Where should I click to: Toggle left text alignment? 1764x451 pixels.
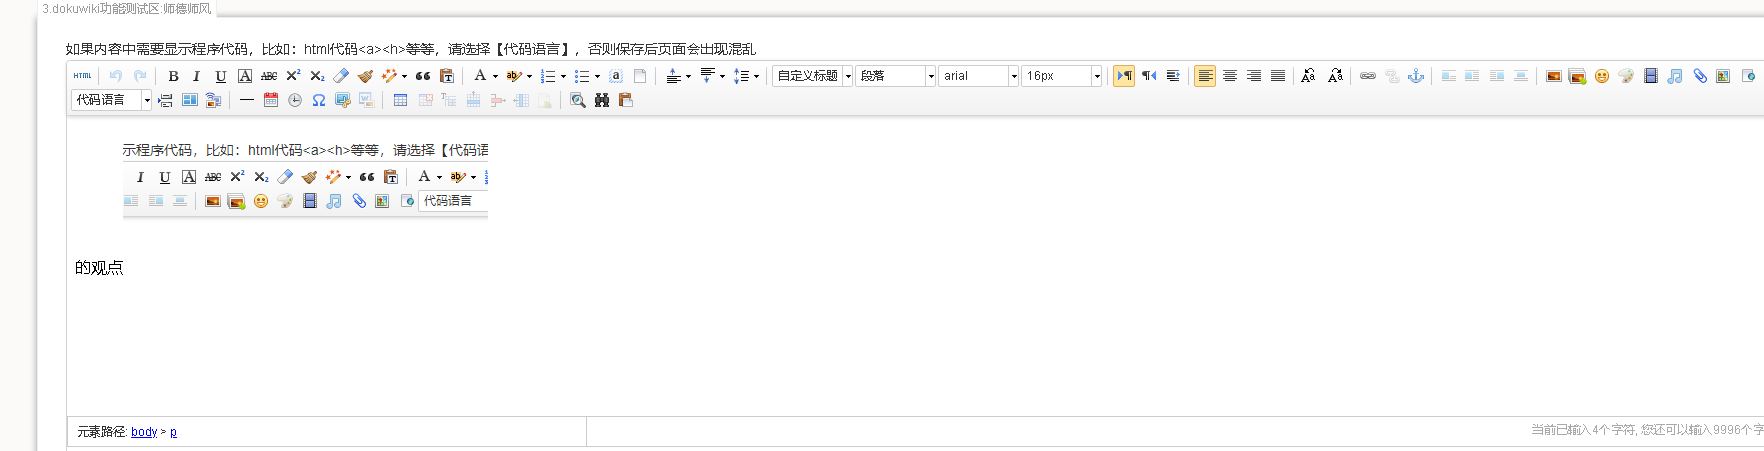[1205, 76]
